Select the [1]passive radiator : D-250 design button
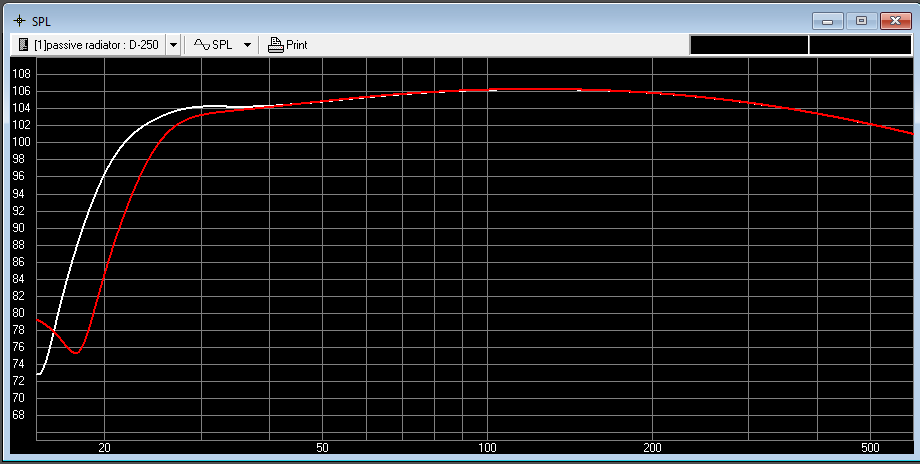920x464 pixels. point(88,45)
